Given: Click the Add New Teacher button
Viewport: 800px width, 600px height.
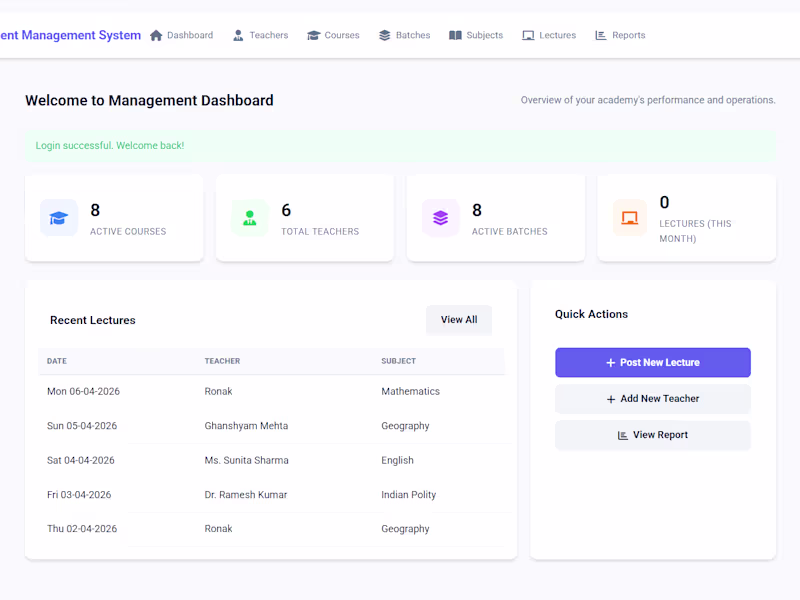Looking at the screenshot, I should pyautogui.click(x=653, y=399).
